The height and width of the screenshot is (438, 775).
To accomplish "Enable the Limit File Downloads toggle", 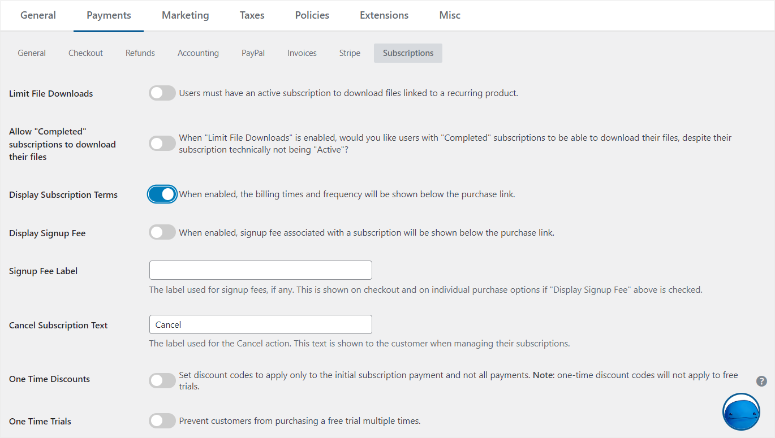I will point(162,93).
